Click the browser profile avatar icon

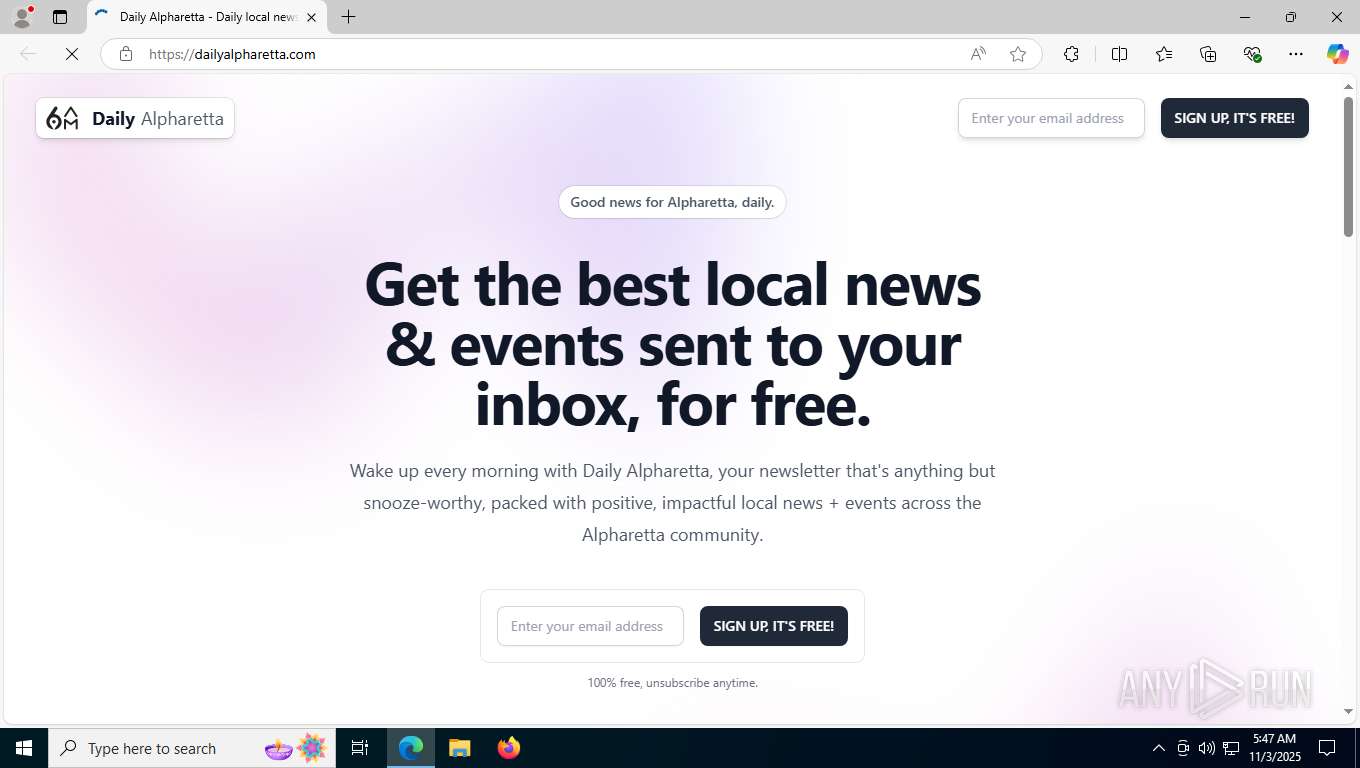(22, 17)
